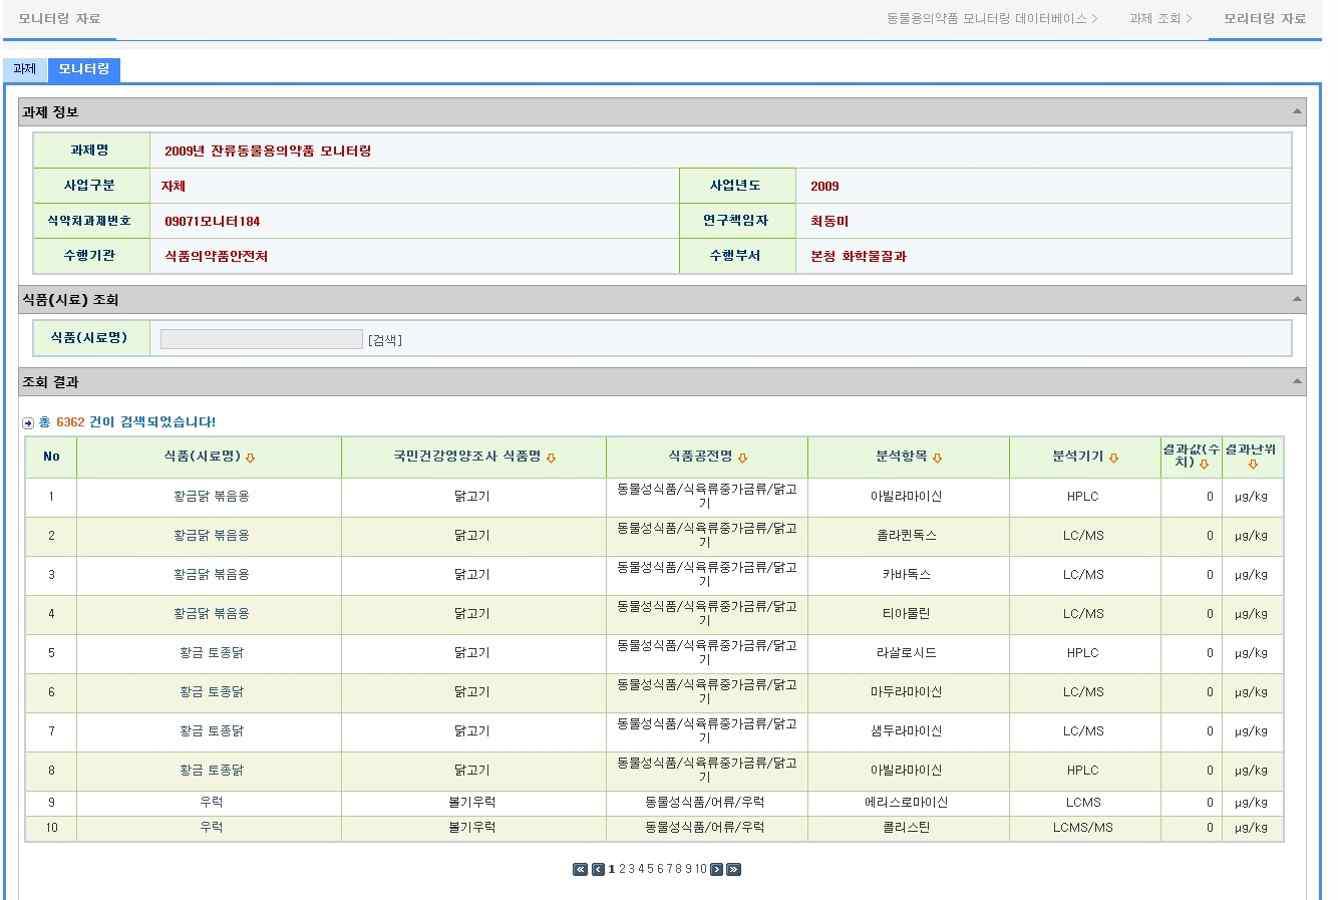Select row 1 analyte 아빌라마이신

[907, 497]
